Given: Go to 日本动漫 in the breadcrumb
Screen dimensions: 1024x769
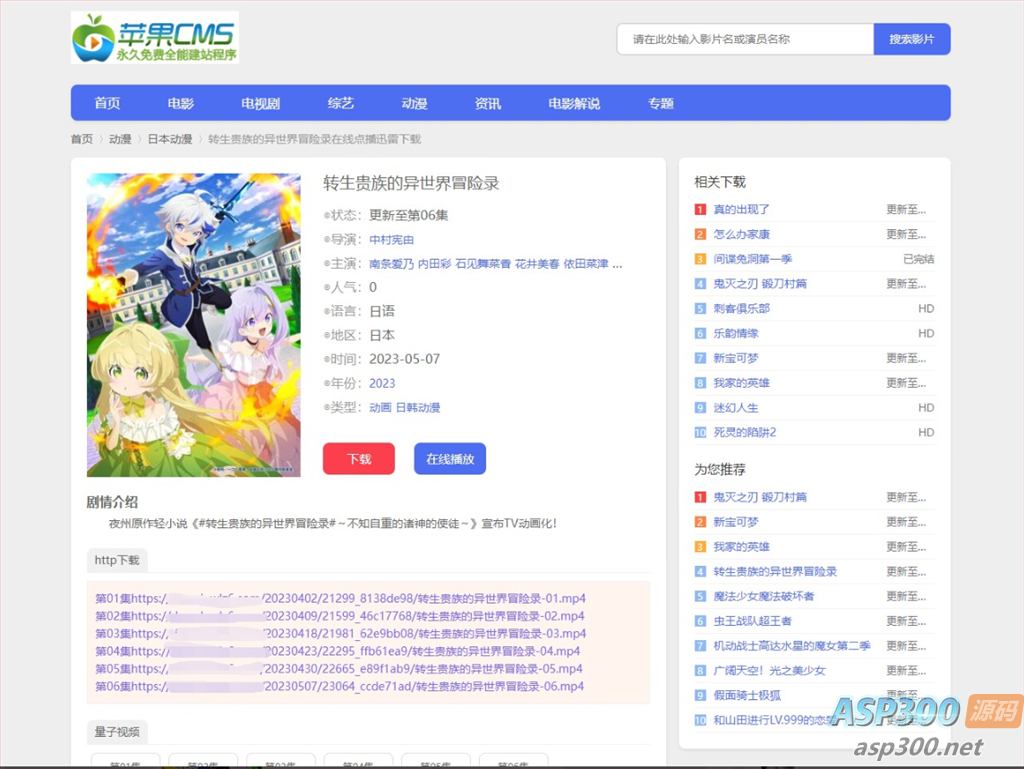Looking at the screenshot, I should (170, 139).
